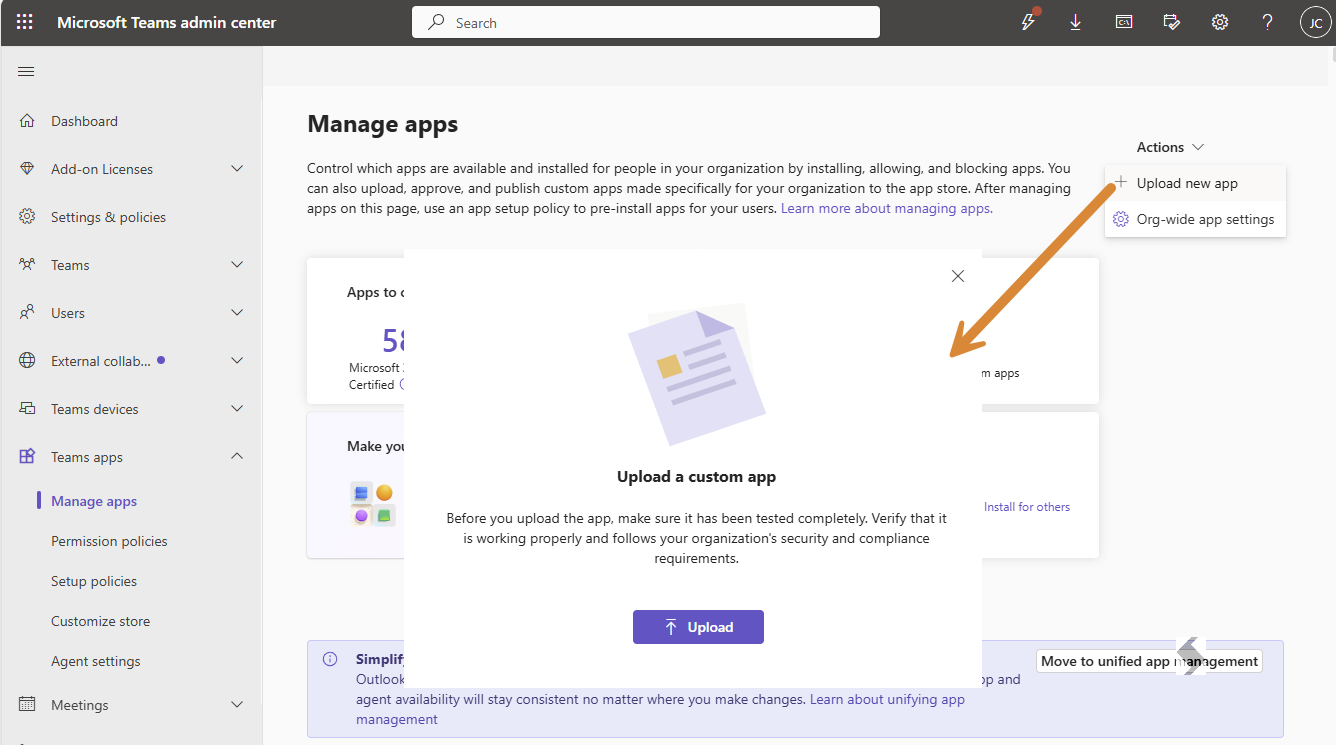Click the search magnifier icon

[x=436, y=22]
